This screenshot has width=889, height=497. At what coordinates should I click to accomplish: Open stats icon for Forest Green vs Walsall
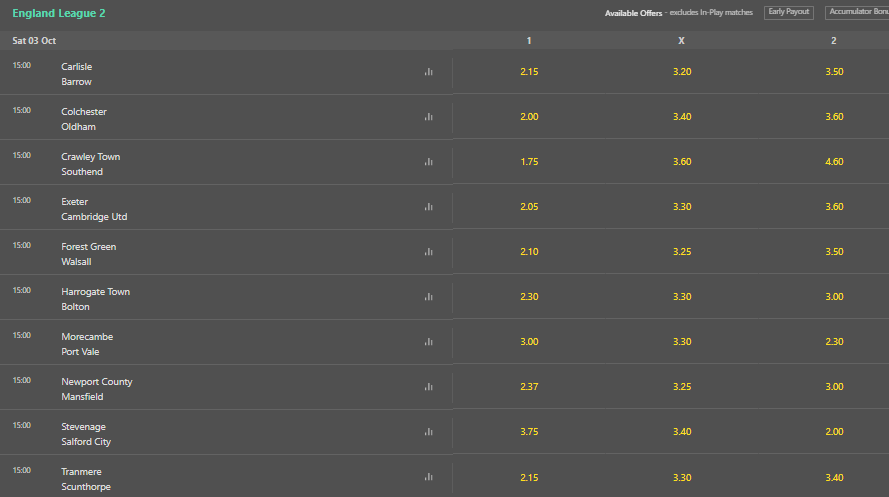click(429, 252)
